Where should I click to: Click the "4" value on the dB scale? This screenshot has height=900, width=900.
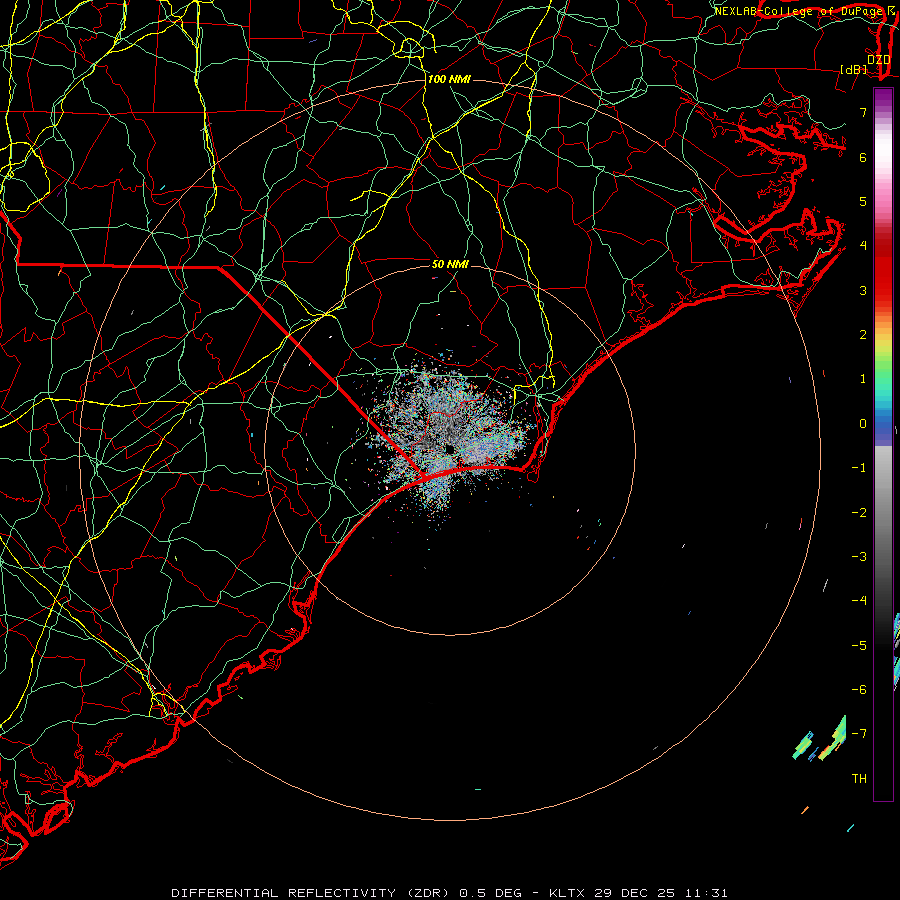pos(863,246)
